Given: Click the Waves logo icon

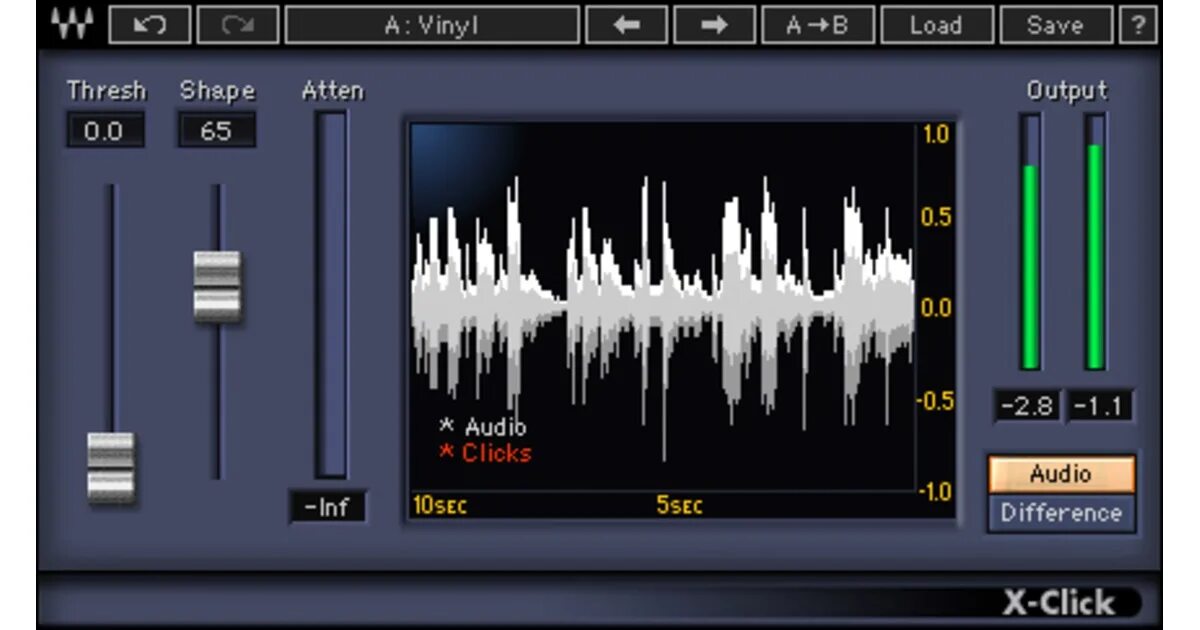Looking at the screenshot, I should coord(72,25).
